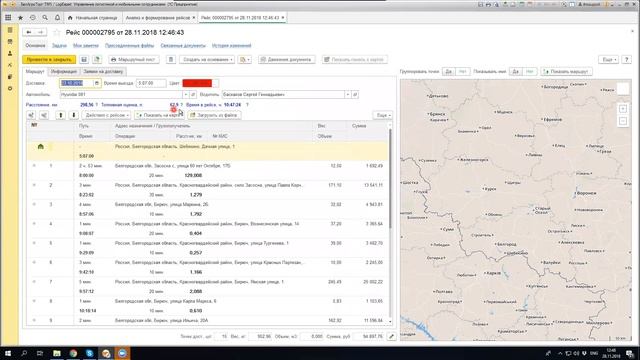Click the small document icon before Создать на основании
This screenshot has width=640, height=360.
click(x=171, y=60)
